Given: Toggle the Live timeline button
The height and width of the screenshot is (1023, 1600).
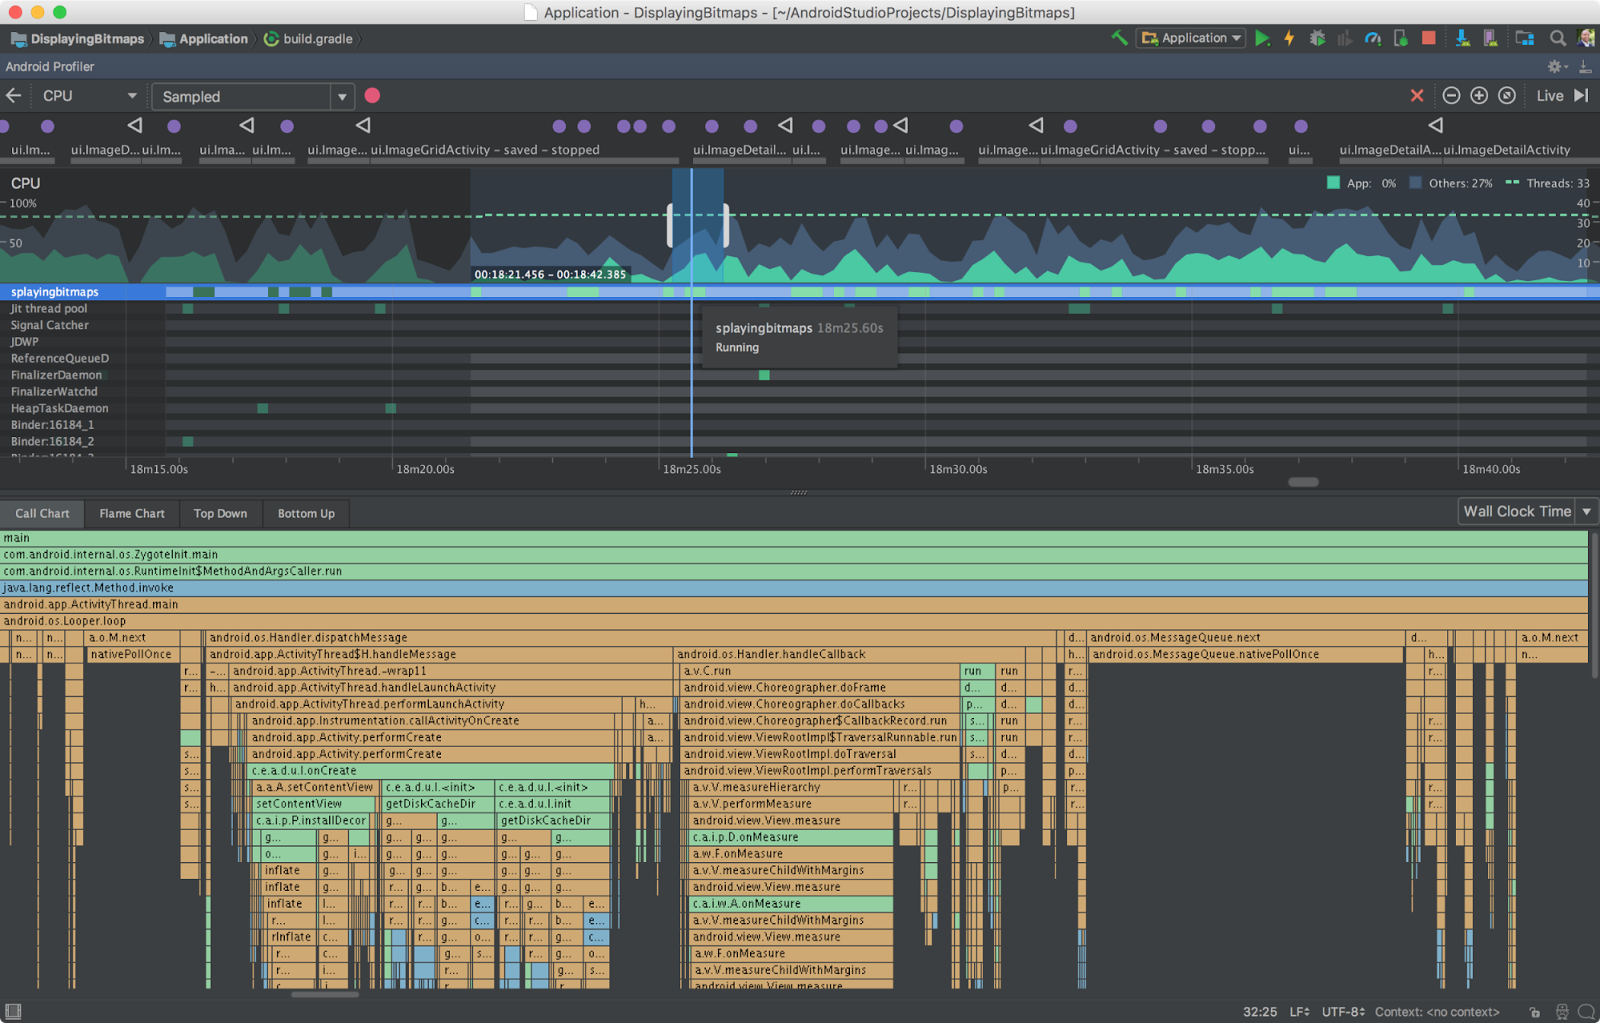Looking at the screenshot, I should [x=1550, y=96].
